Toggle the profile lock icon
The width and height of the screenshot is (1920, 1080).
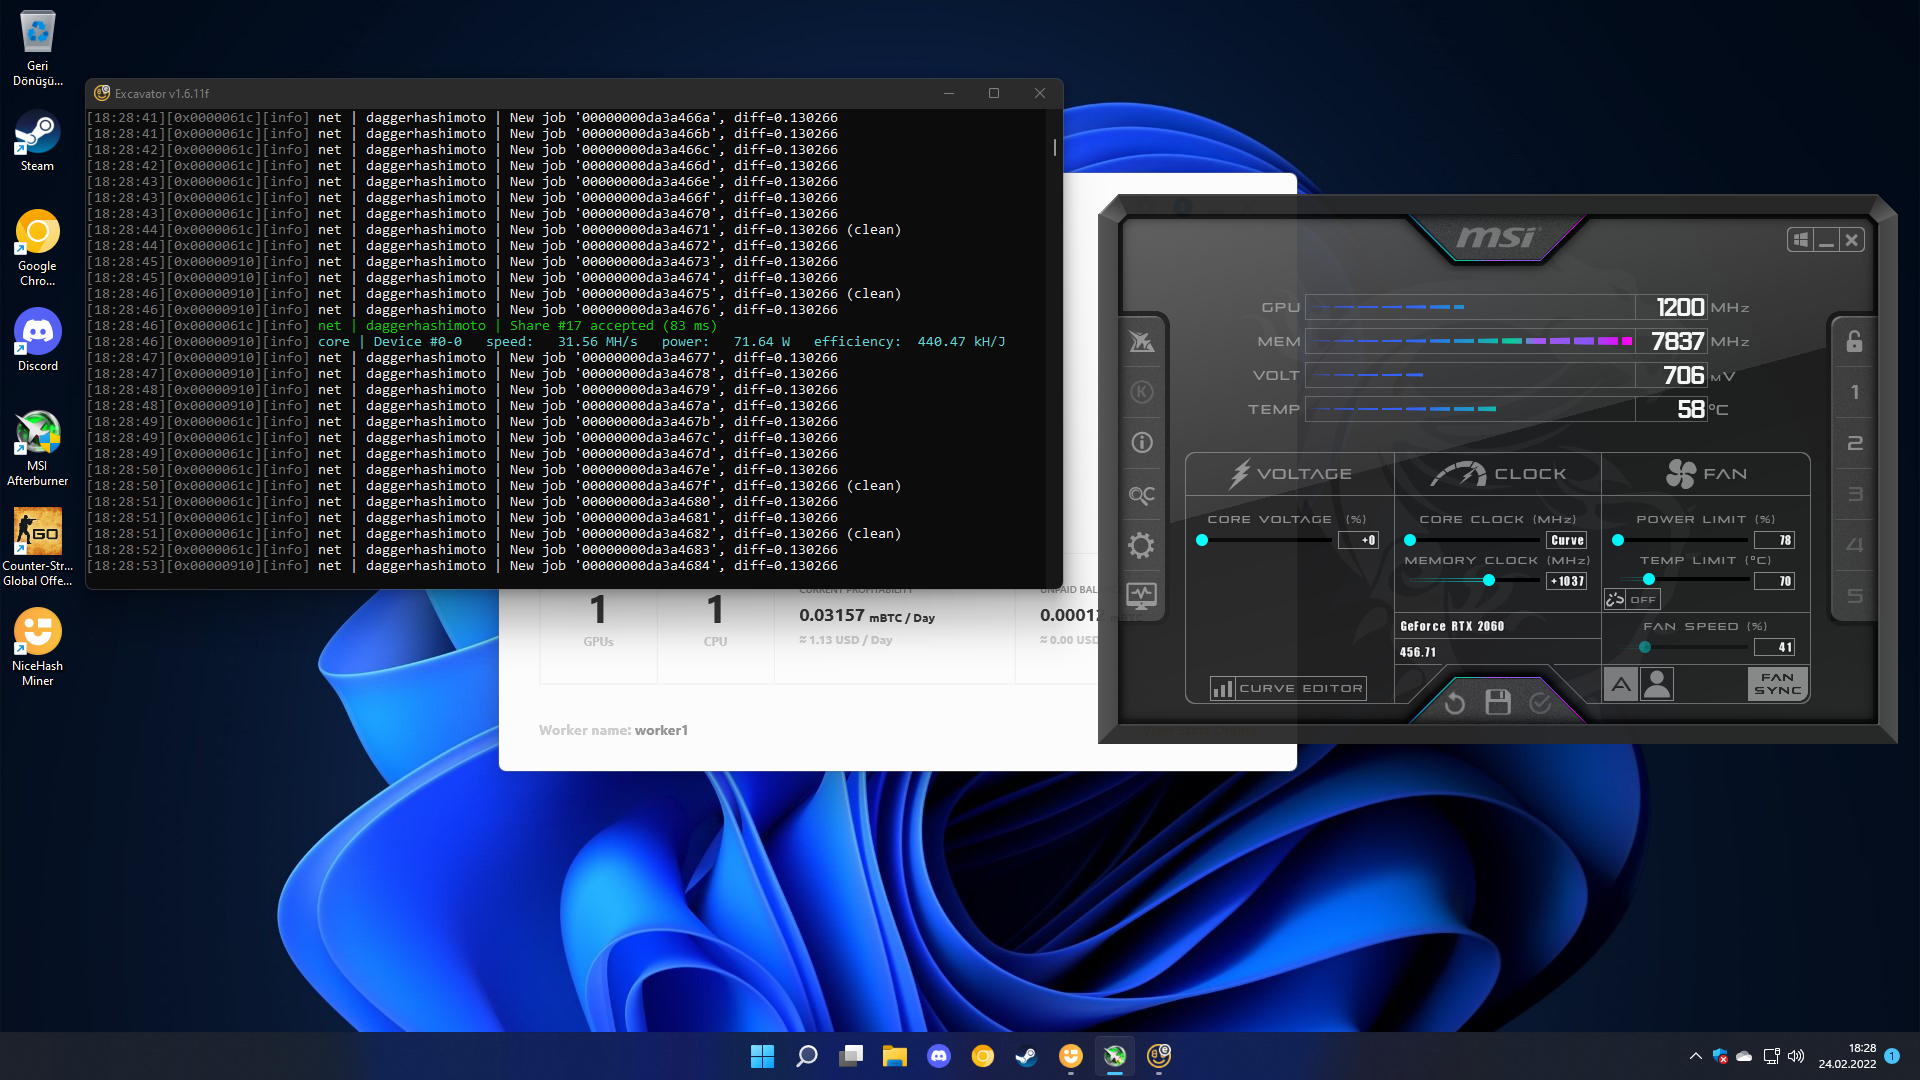coord(1854,341)
